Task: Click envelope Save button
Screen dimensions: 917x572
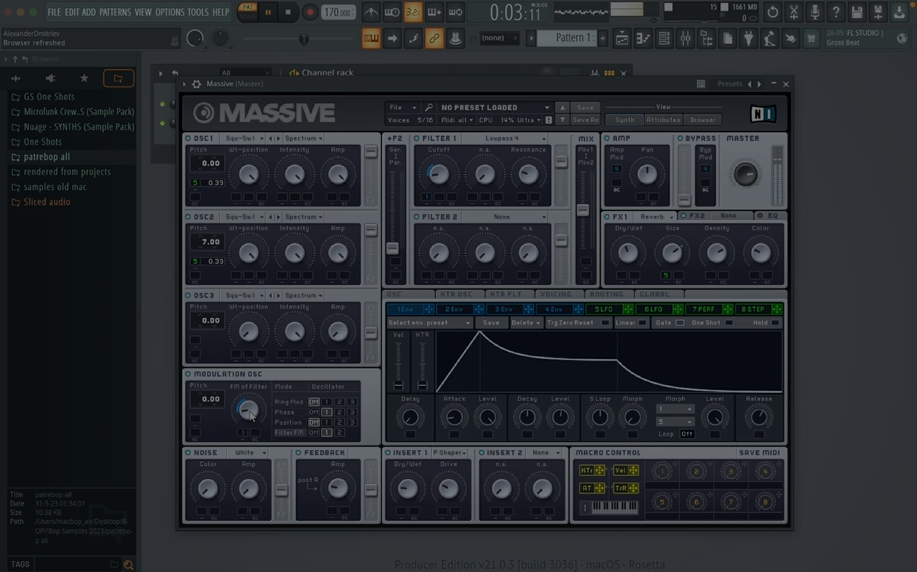Action: pyautogui.click(x=491, y=323)
